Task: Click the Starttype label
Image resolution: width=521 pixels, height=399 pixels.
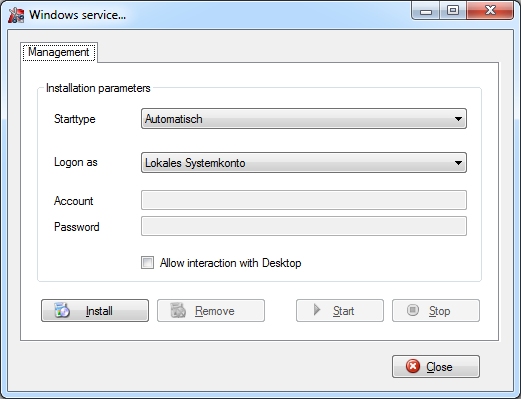Action: coord(75,119)
